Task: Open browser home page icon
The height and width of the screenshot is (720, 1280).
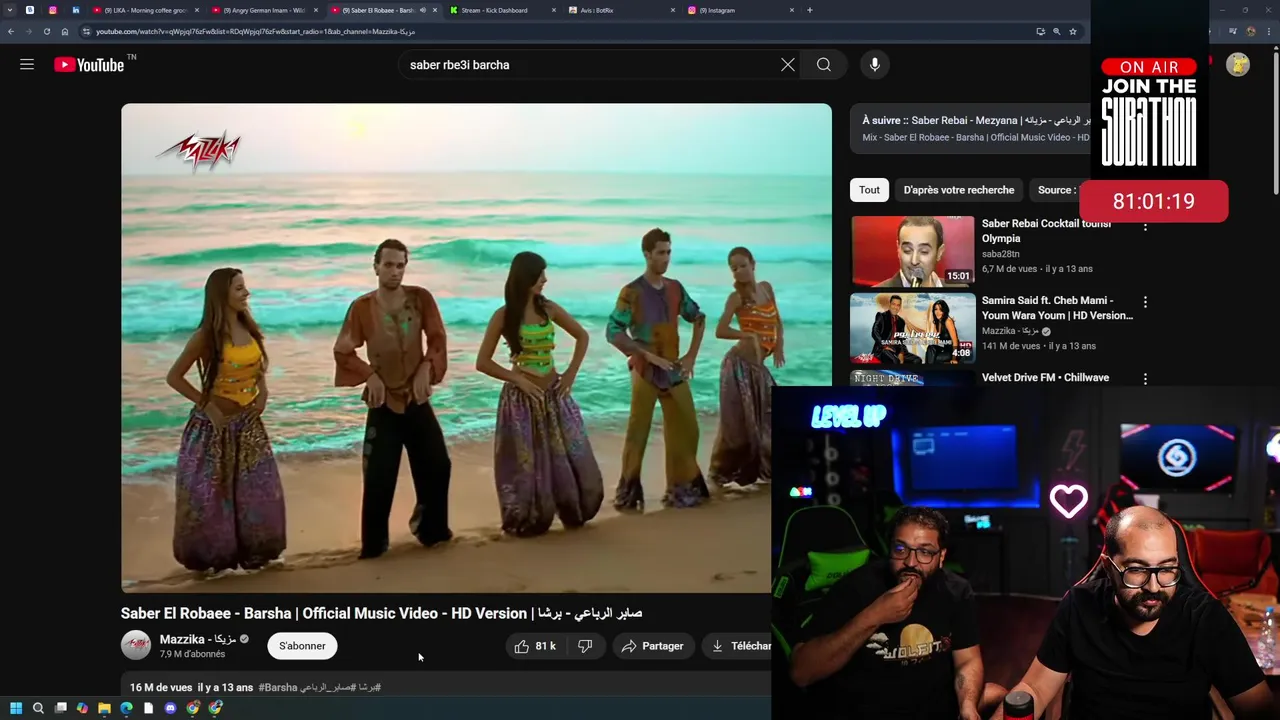Action: click(x=65, y=31)
